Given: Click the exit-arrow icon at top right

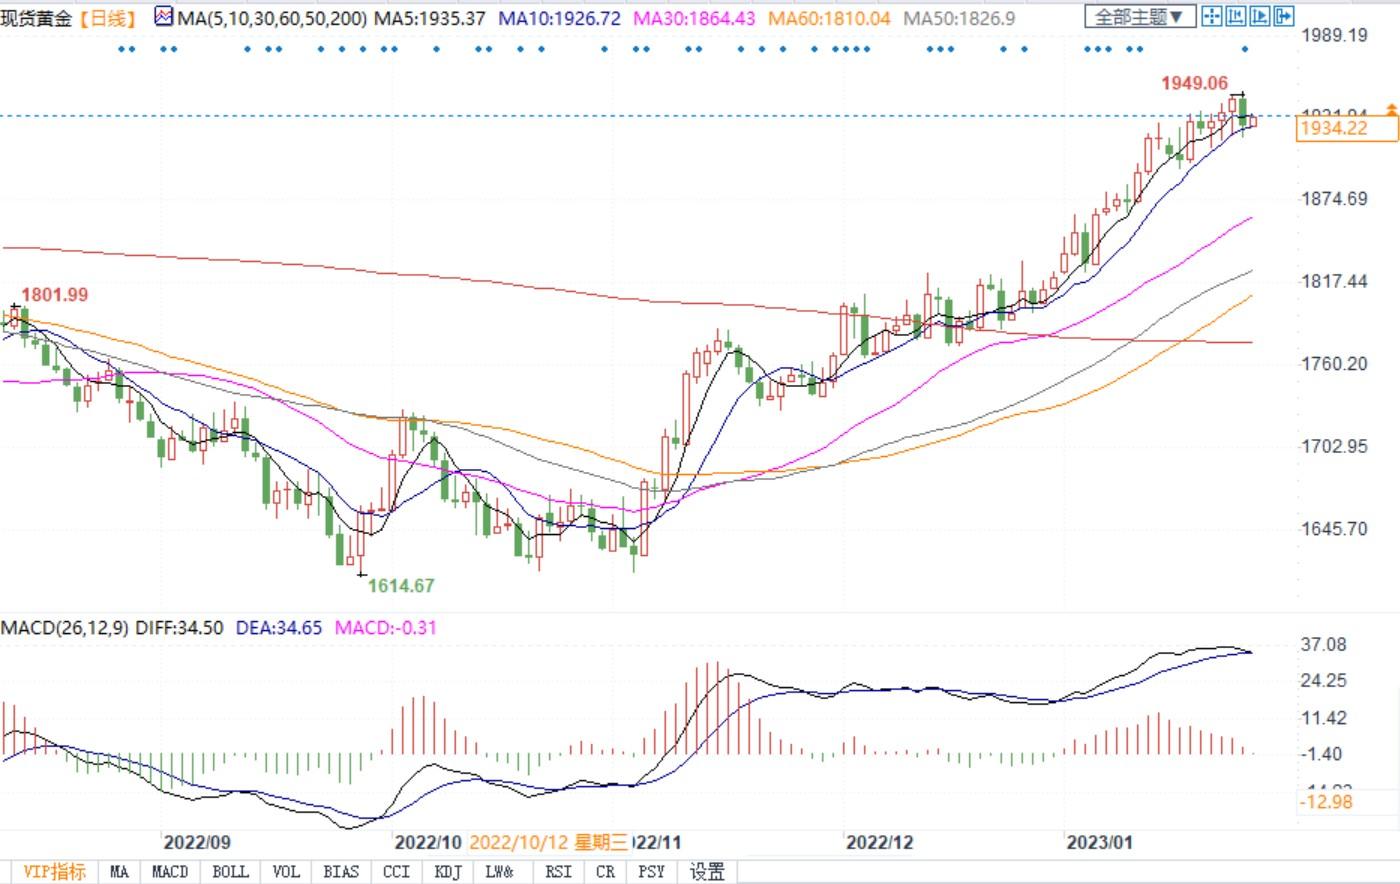Looking at the screenshot, I should click(x=1284, y=16).
